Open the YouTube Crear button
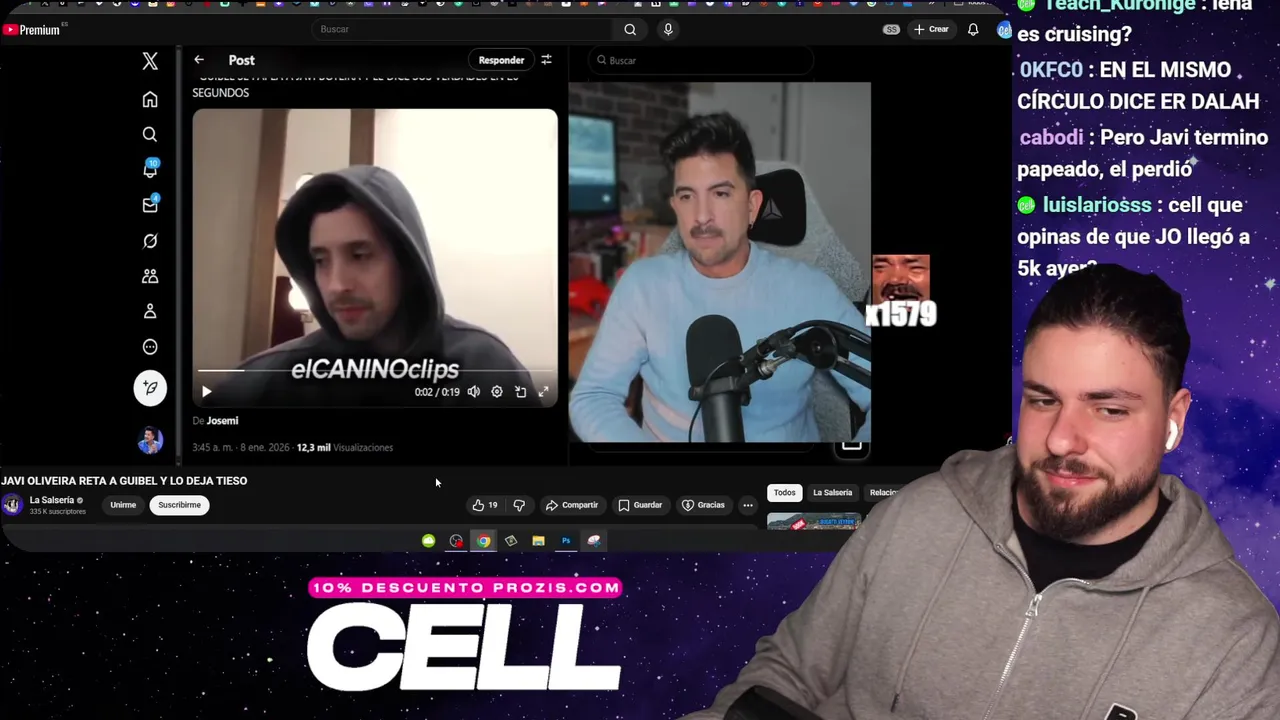This screenshot has width=1280, height=720. point(931,29)
